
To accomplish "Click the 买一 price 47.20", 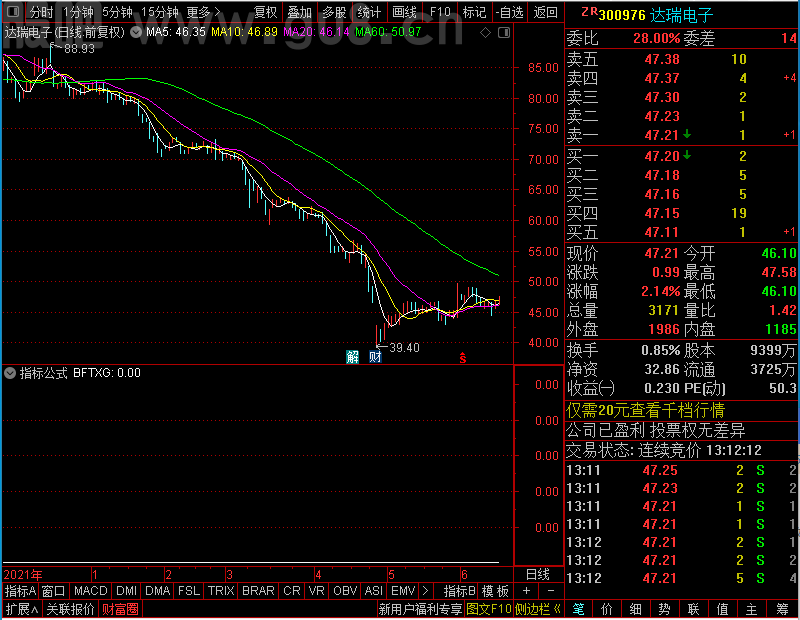I will (x=662, y=156).
